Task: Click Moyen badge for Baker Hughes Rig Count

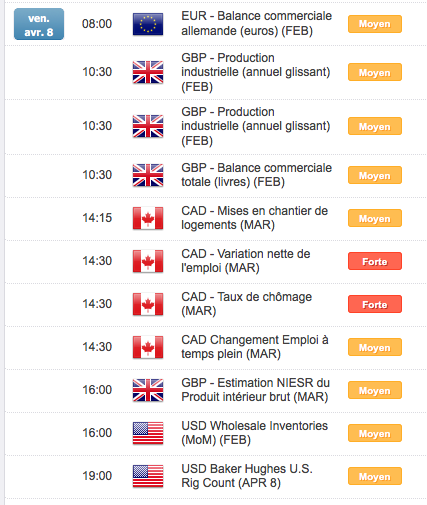Action: click(x=375, y=476)
